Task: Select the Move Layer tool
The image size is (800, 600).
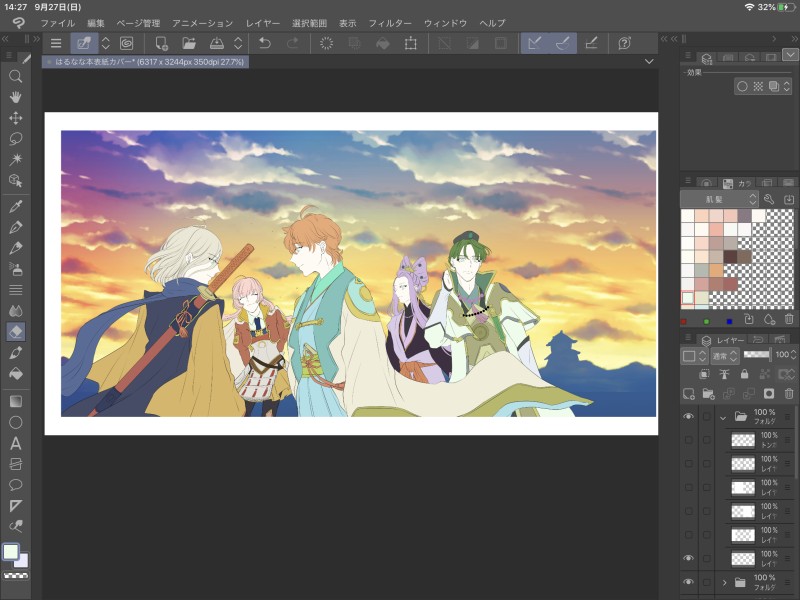Action: pos(15,118)
